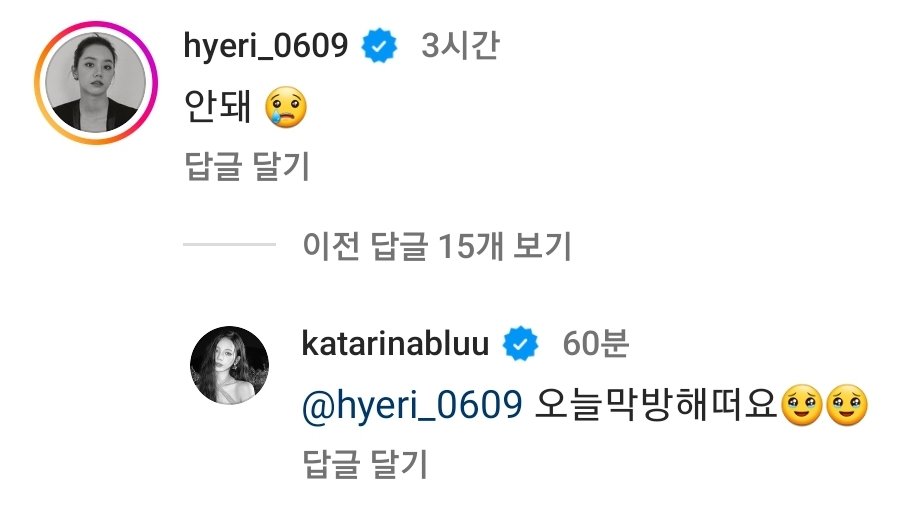Click the gray line before 이전 답글 15개 보기
Screen dimensions: 907x516
click(229, 245)
